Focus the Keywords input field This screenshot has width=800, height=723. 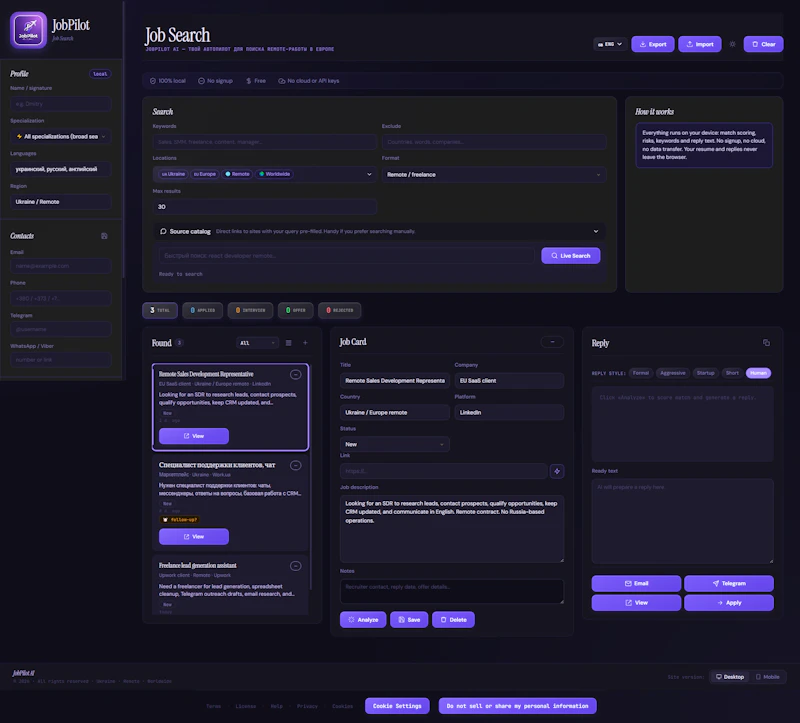264,142
